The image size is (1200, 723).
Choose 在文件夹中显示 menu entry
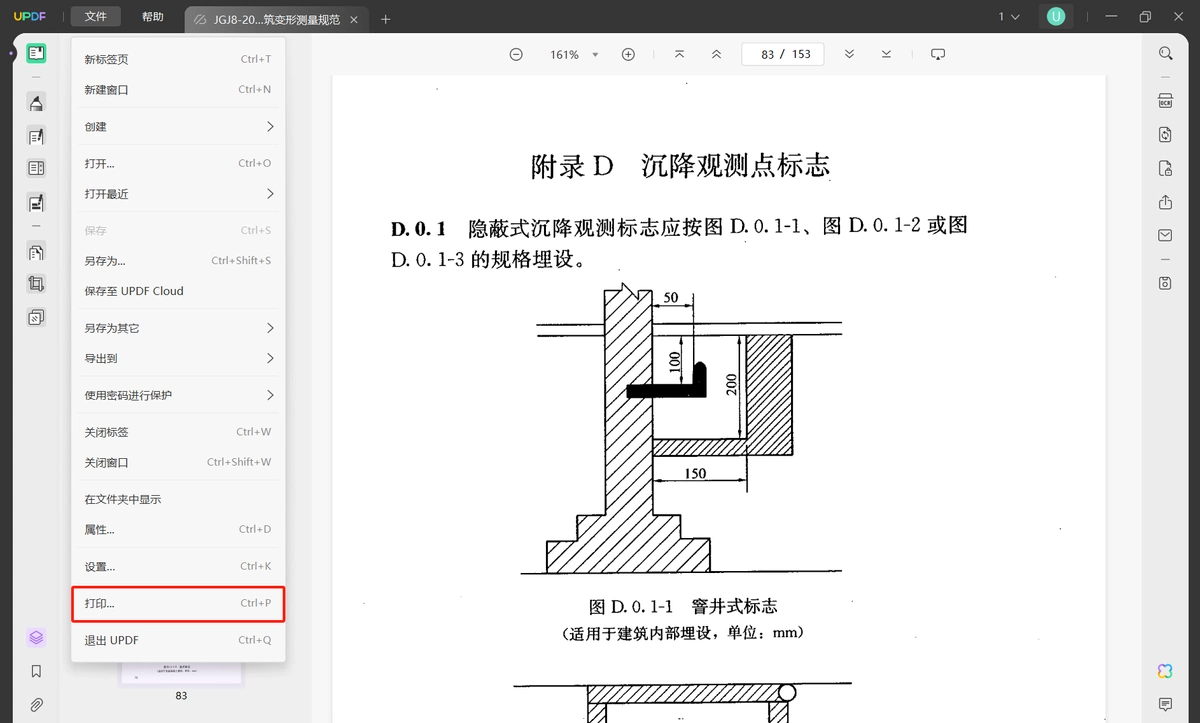(179, 499)
